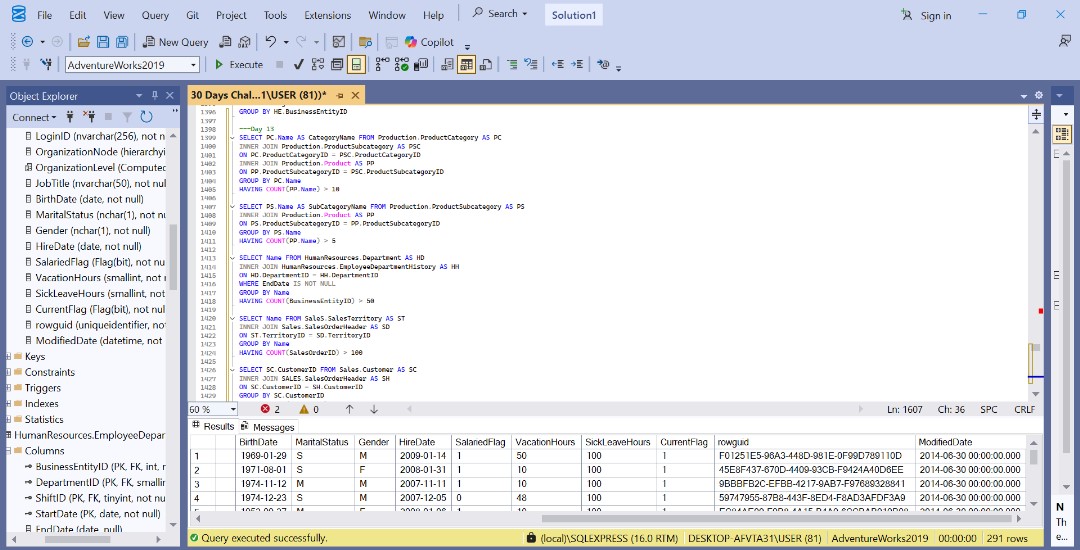Click the feedback icon at top right
The height and width of the screenshot is (550, 1080).
pos(1064,42)
